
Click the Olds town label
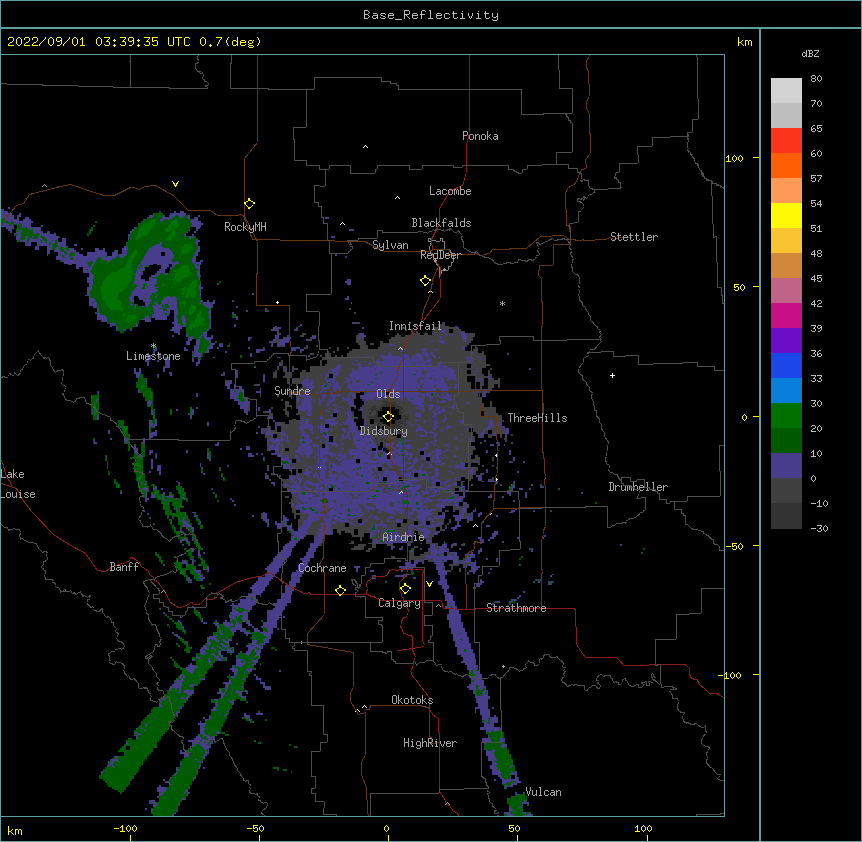click(388, 394)
